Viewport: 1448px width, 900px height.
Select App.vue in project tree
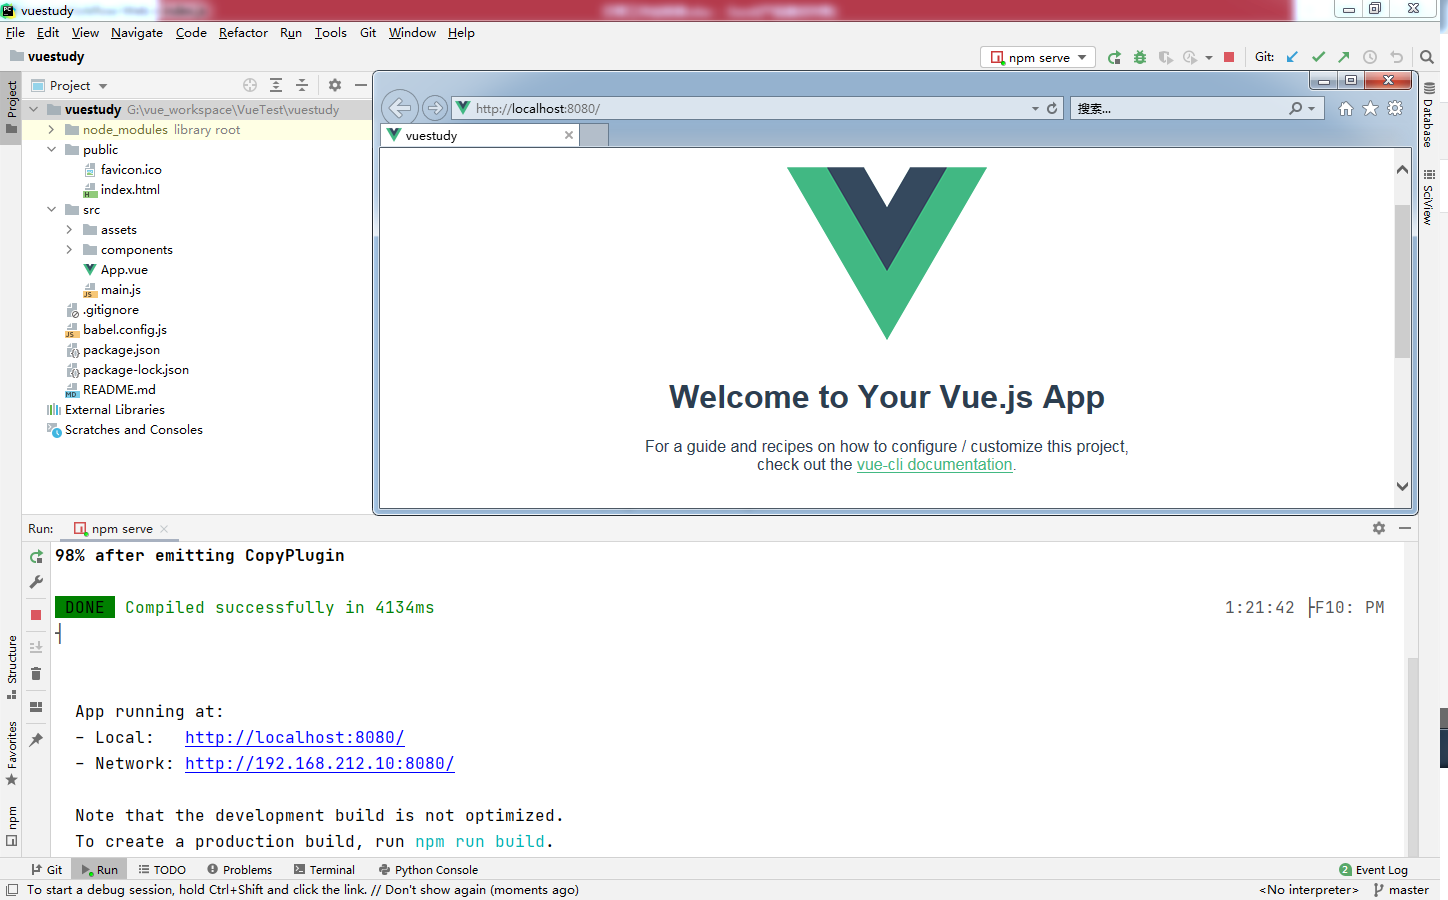[x=124, y=270]
